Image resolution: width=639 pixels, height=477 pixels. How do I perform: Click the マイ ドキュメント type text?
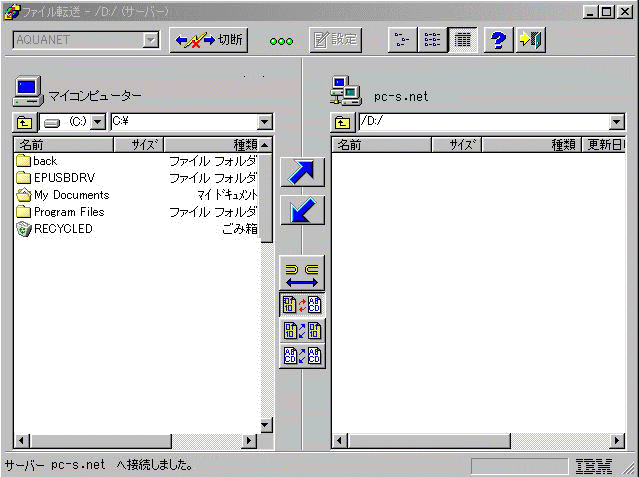point(227,195)
